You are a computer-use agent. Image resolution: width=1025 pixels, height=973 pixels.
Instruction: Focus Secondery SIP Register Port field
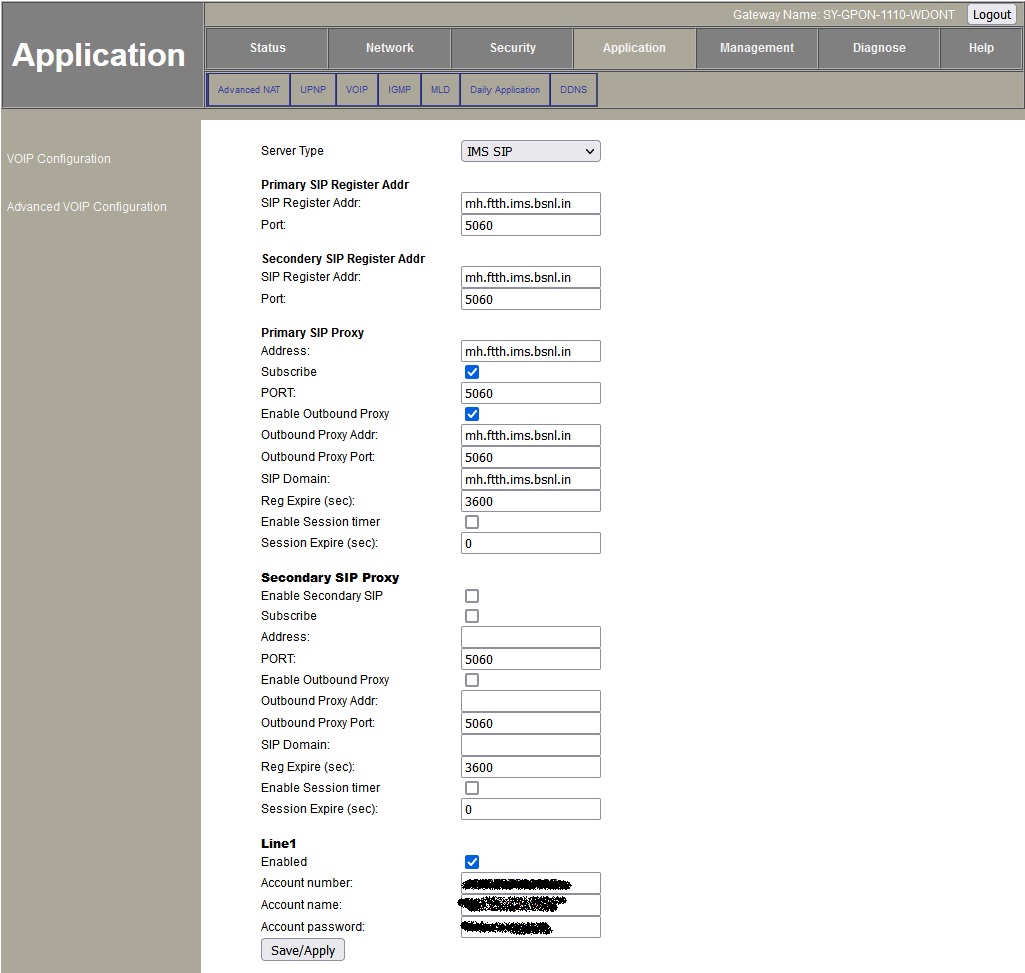(530, 299)
